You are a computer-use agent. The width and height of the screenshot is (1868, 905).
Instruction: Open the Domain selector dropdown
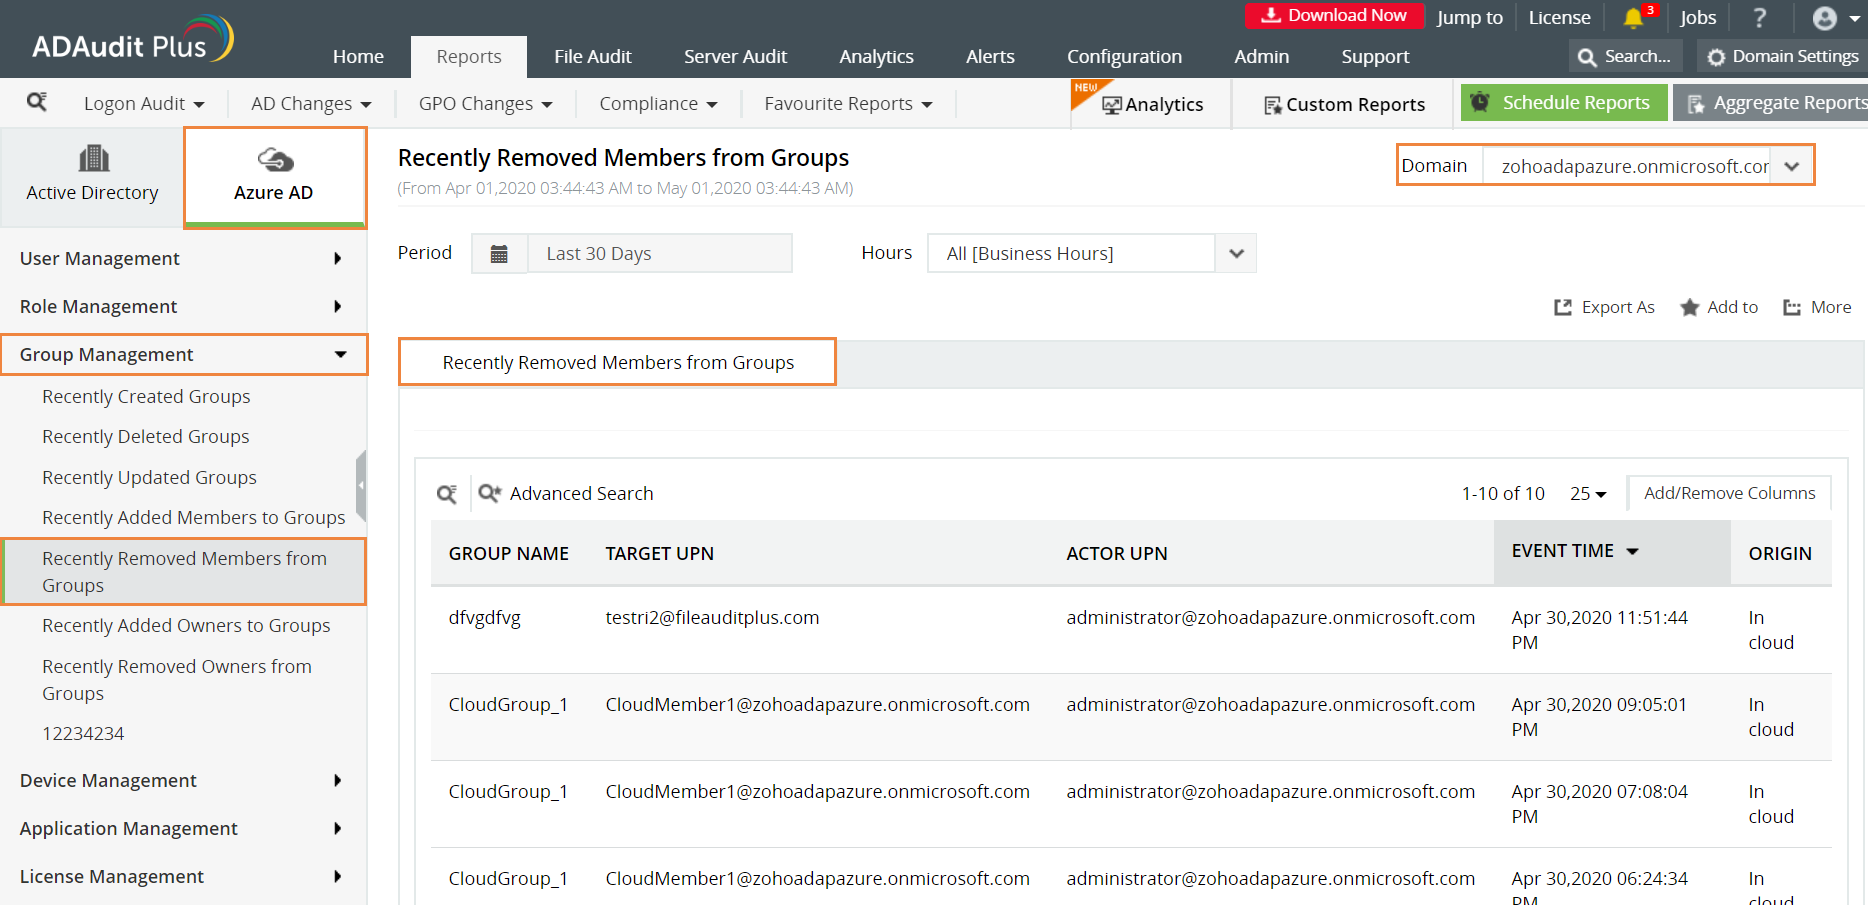pyautogui.click(x=1791, y=165)
